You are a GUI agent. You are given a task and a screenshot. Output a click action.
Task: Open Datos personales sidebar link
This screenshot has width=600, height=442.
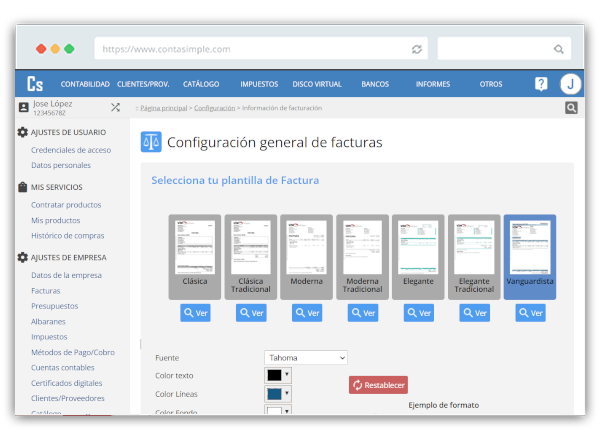point(61,165)
